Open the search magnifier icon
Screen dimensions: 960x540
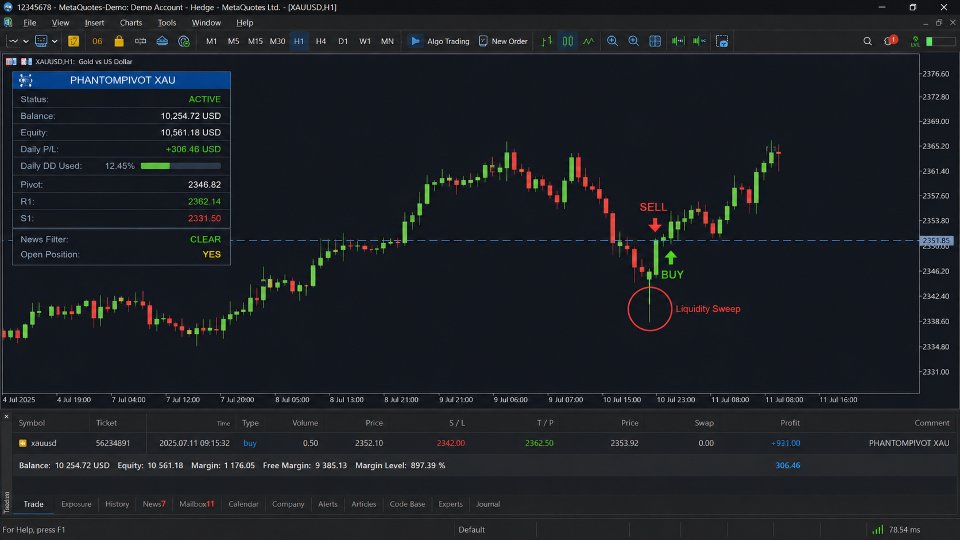(867, 41)
